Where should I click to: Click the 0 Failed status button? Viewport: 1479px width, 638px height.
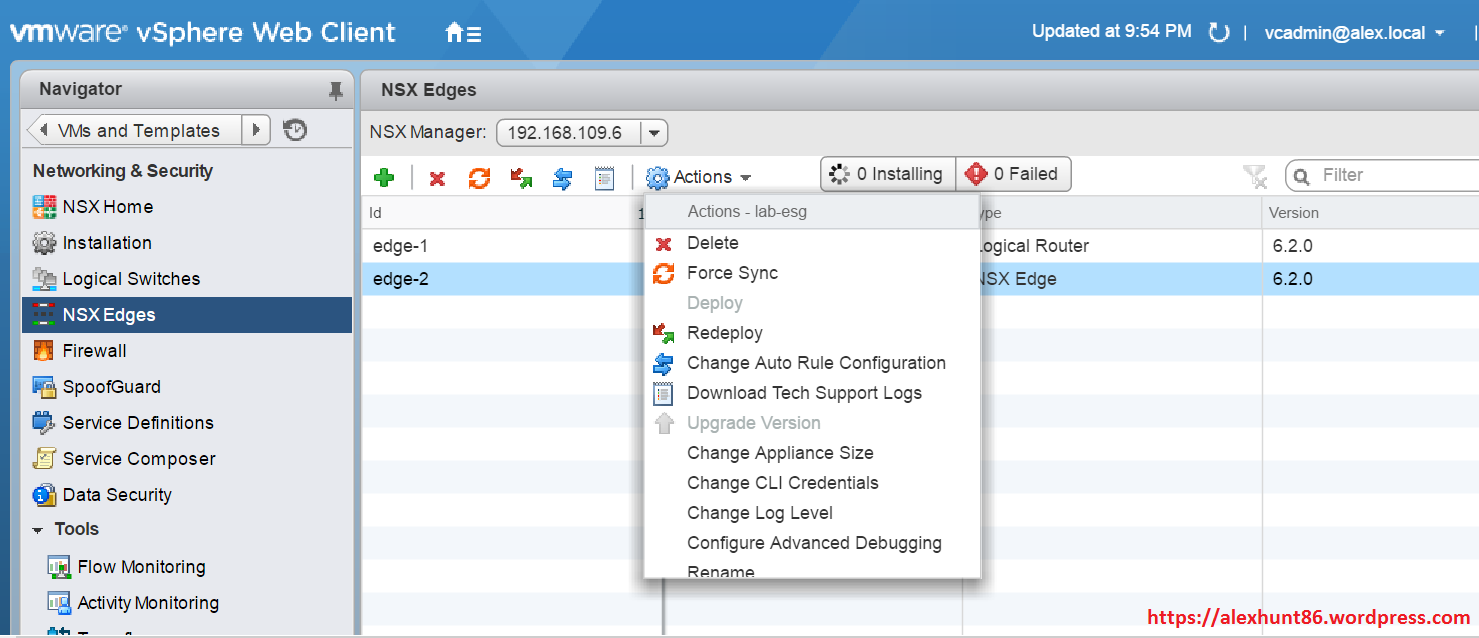pyautogui.click(x=1013, y=174)
